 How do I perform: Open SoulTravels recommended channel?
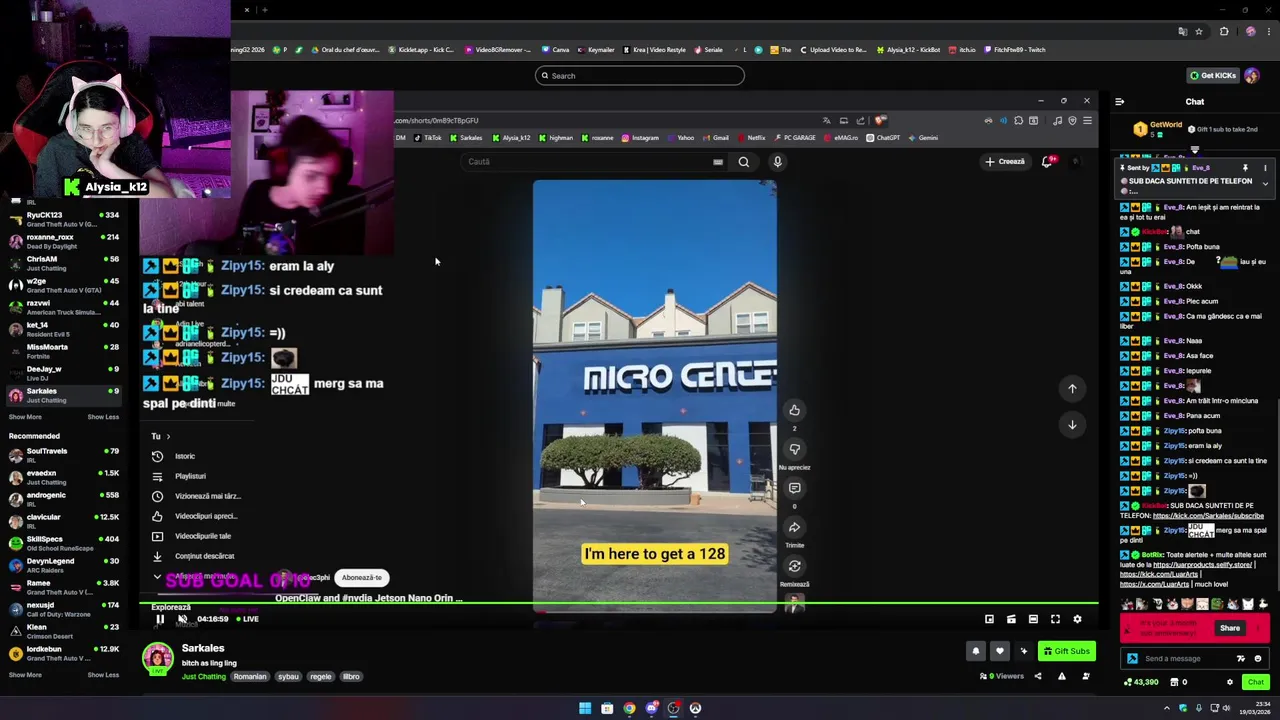pos(63,455)
